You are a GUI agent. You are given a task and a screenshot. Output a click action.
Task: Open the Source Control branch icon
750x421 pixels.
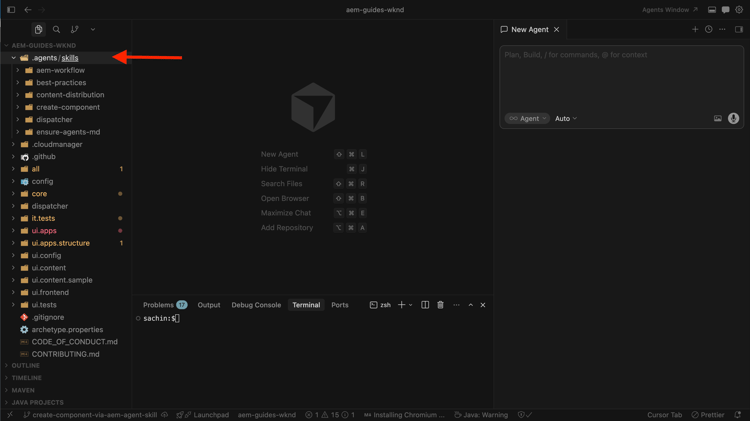[75, 29]
